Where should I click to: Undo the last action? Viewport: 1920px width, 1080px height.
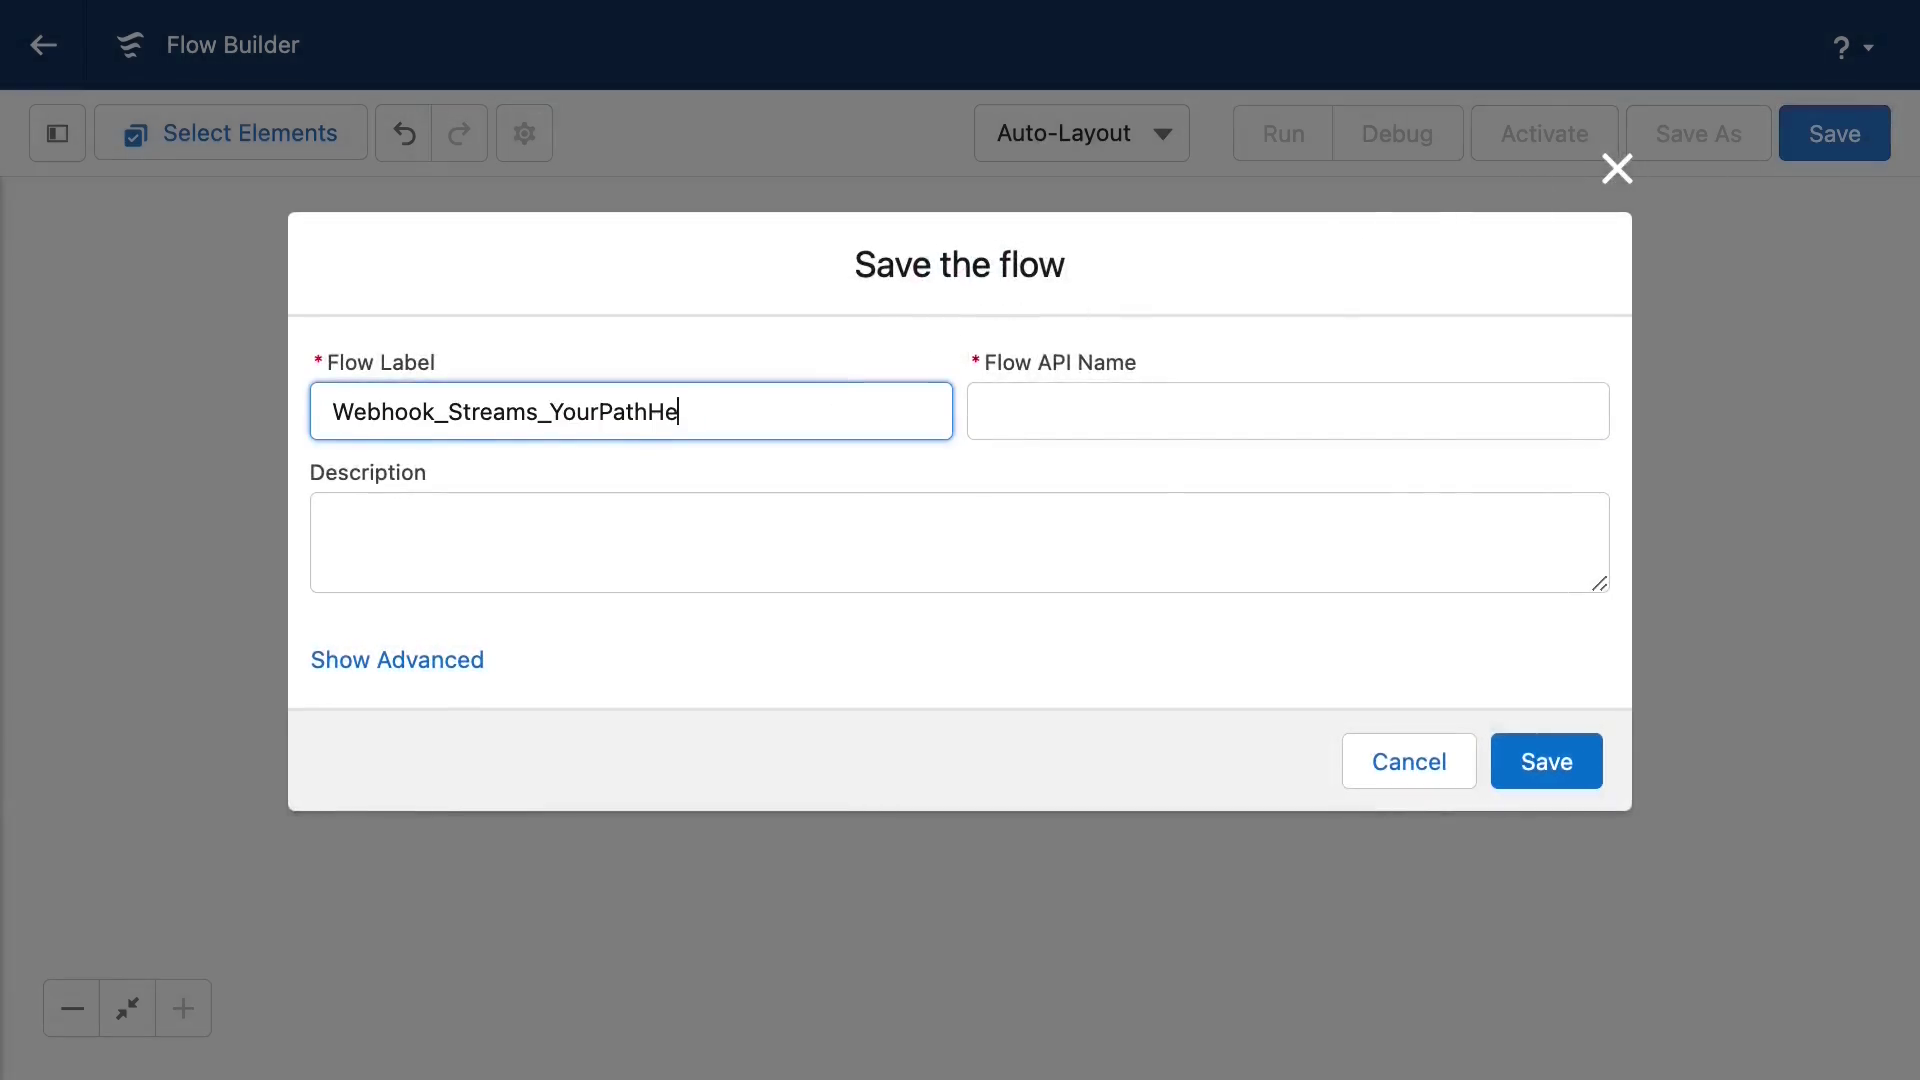pyautogui.click(x=404, y=133)
